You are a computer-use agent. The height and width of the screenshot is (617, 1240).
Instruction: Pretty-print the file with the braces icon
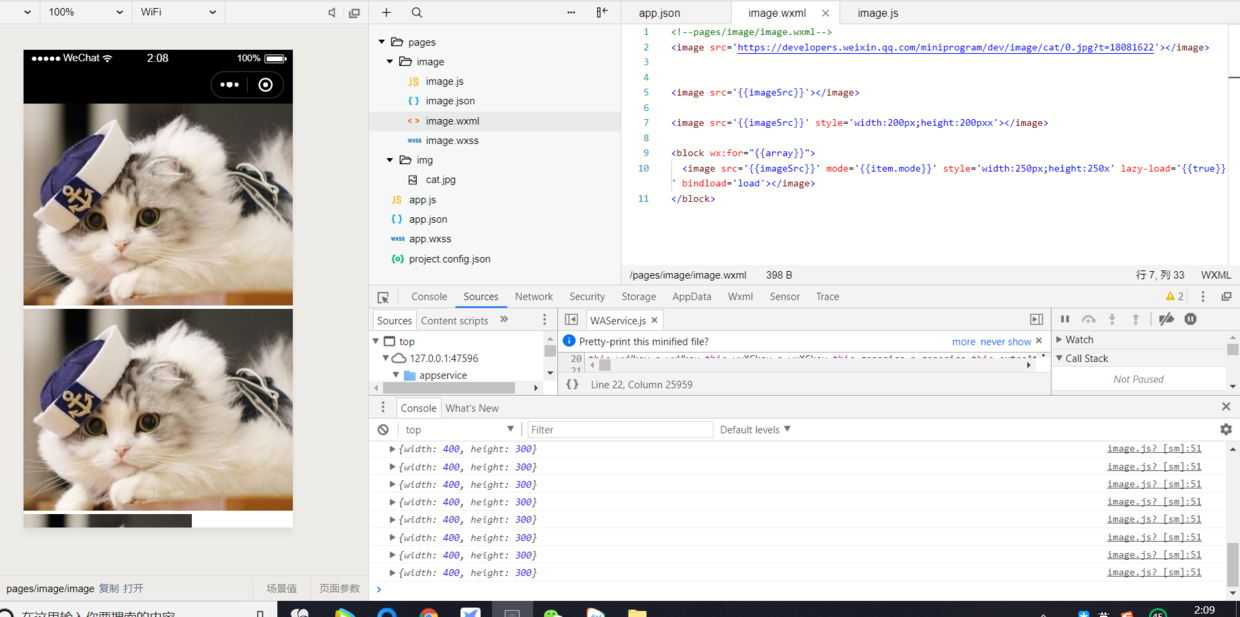click(x=572, y=384)
